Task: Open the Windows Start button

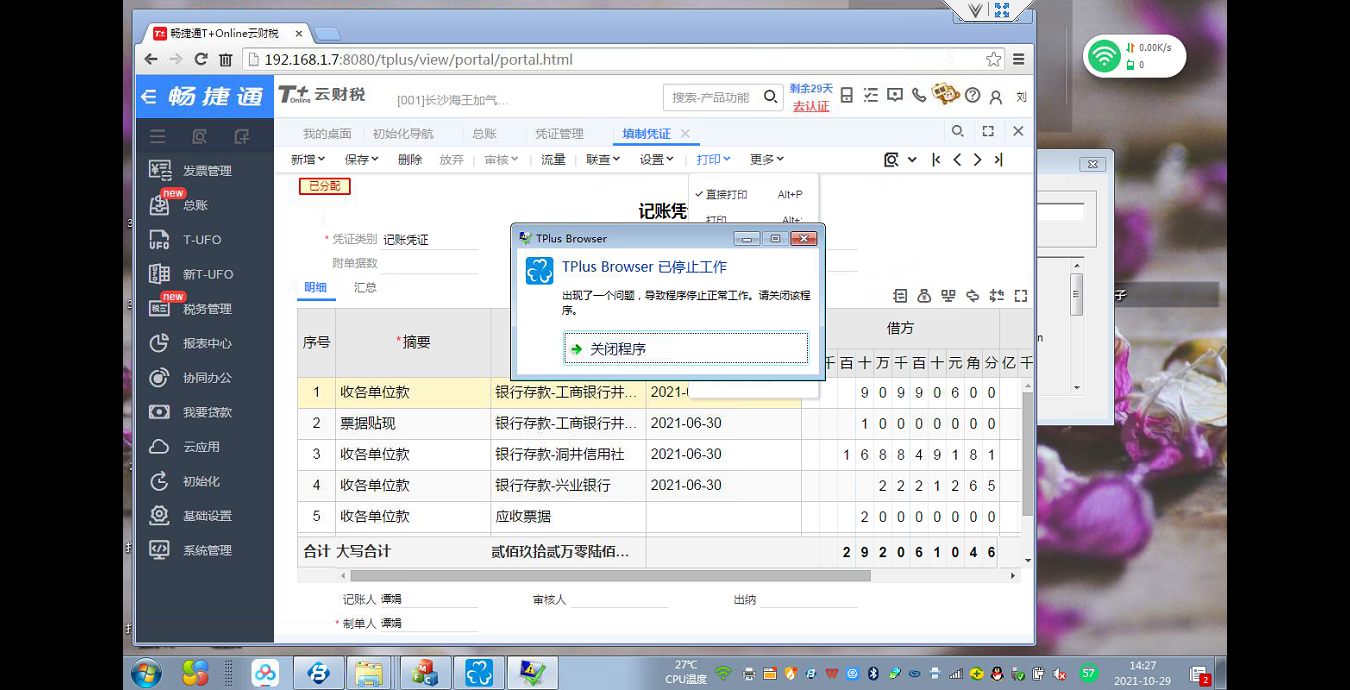Action: tap(147, 672)
